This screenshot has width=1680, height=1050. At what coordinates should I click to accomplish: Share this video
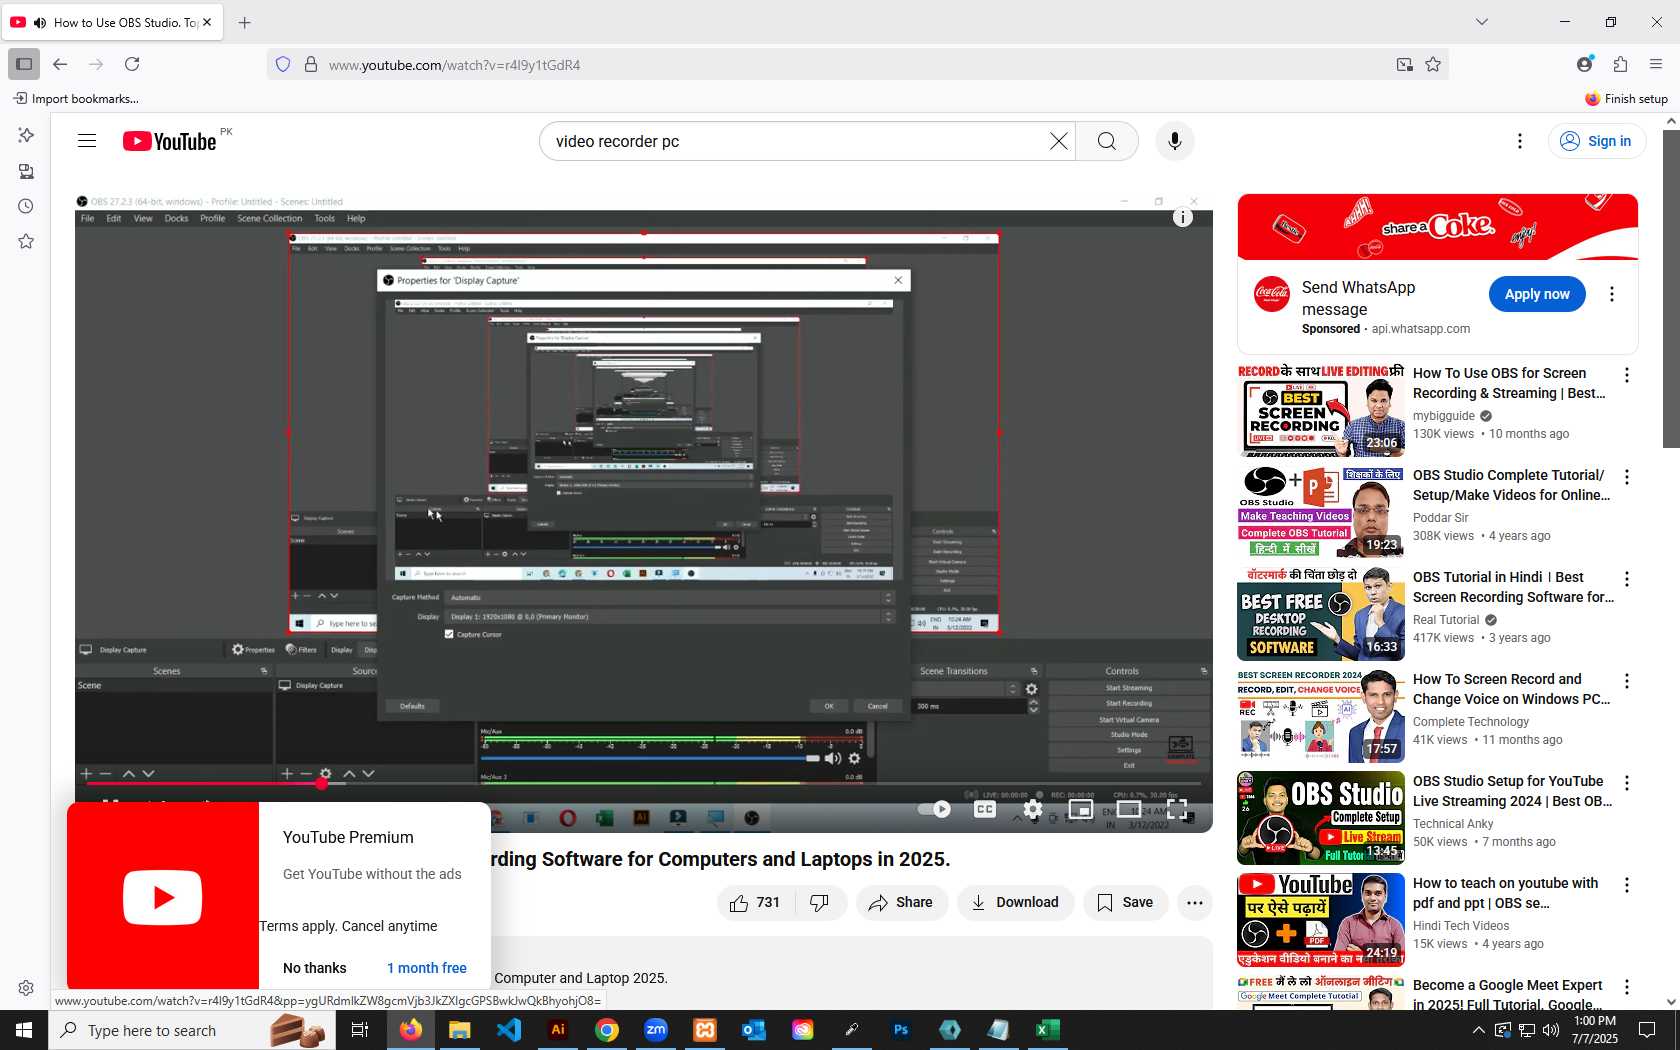click(901, 902)
